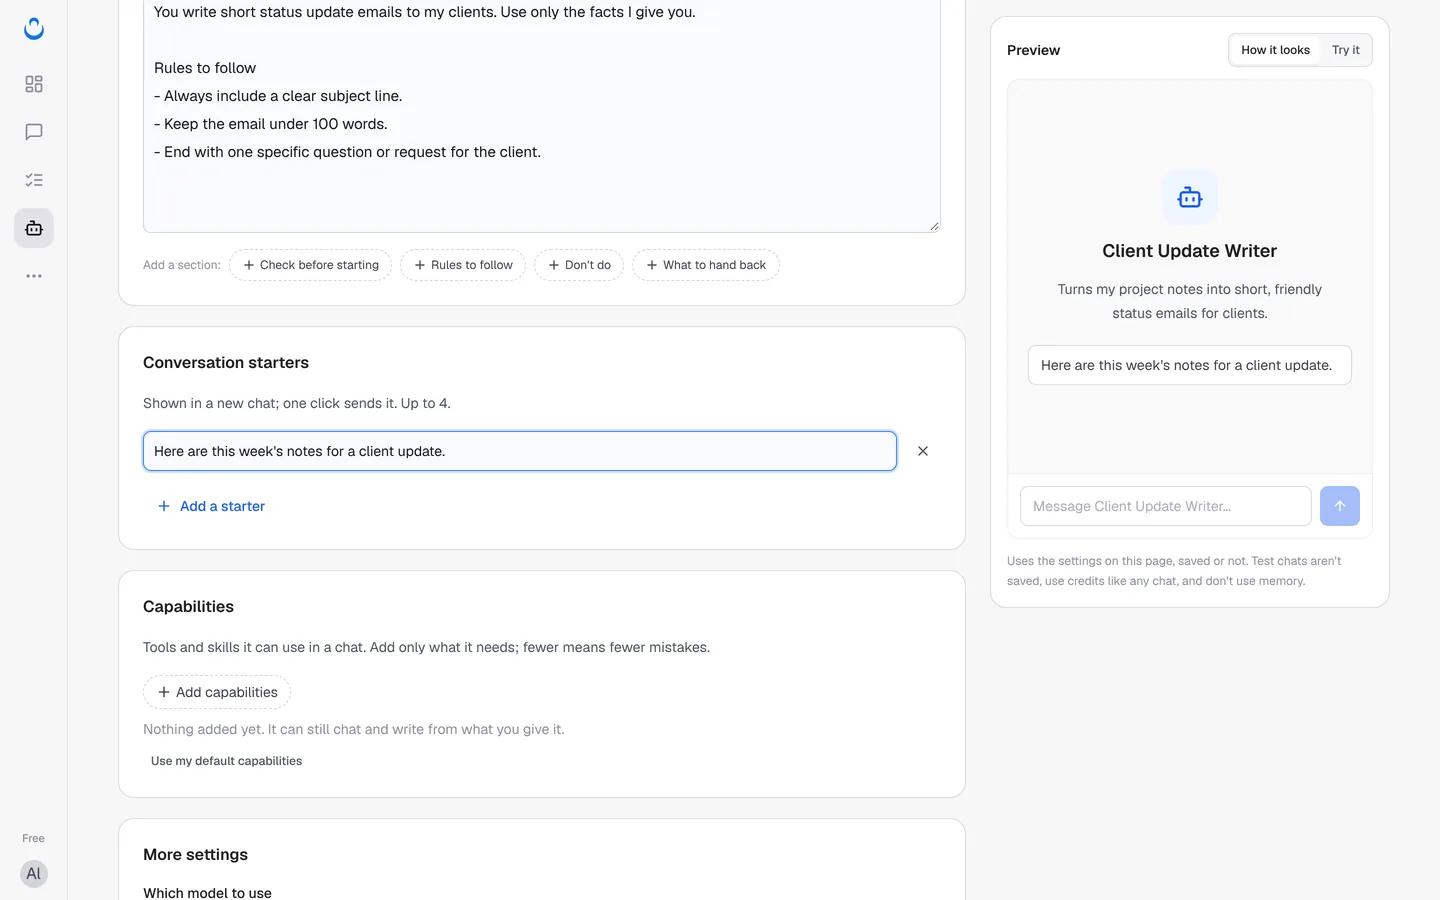The width and height of the screenshot is (1440, 900).
Task: Click the 'More settings' heading
Action: [x=195, y=855]
